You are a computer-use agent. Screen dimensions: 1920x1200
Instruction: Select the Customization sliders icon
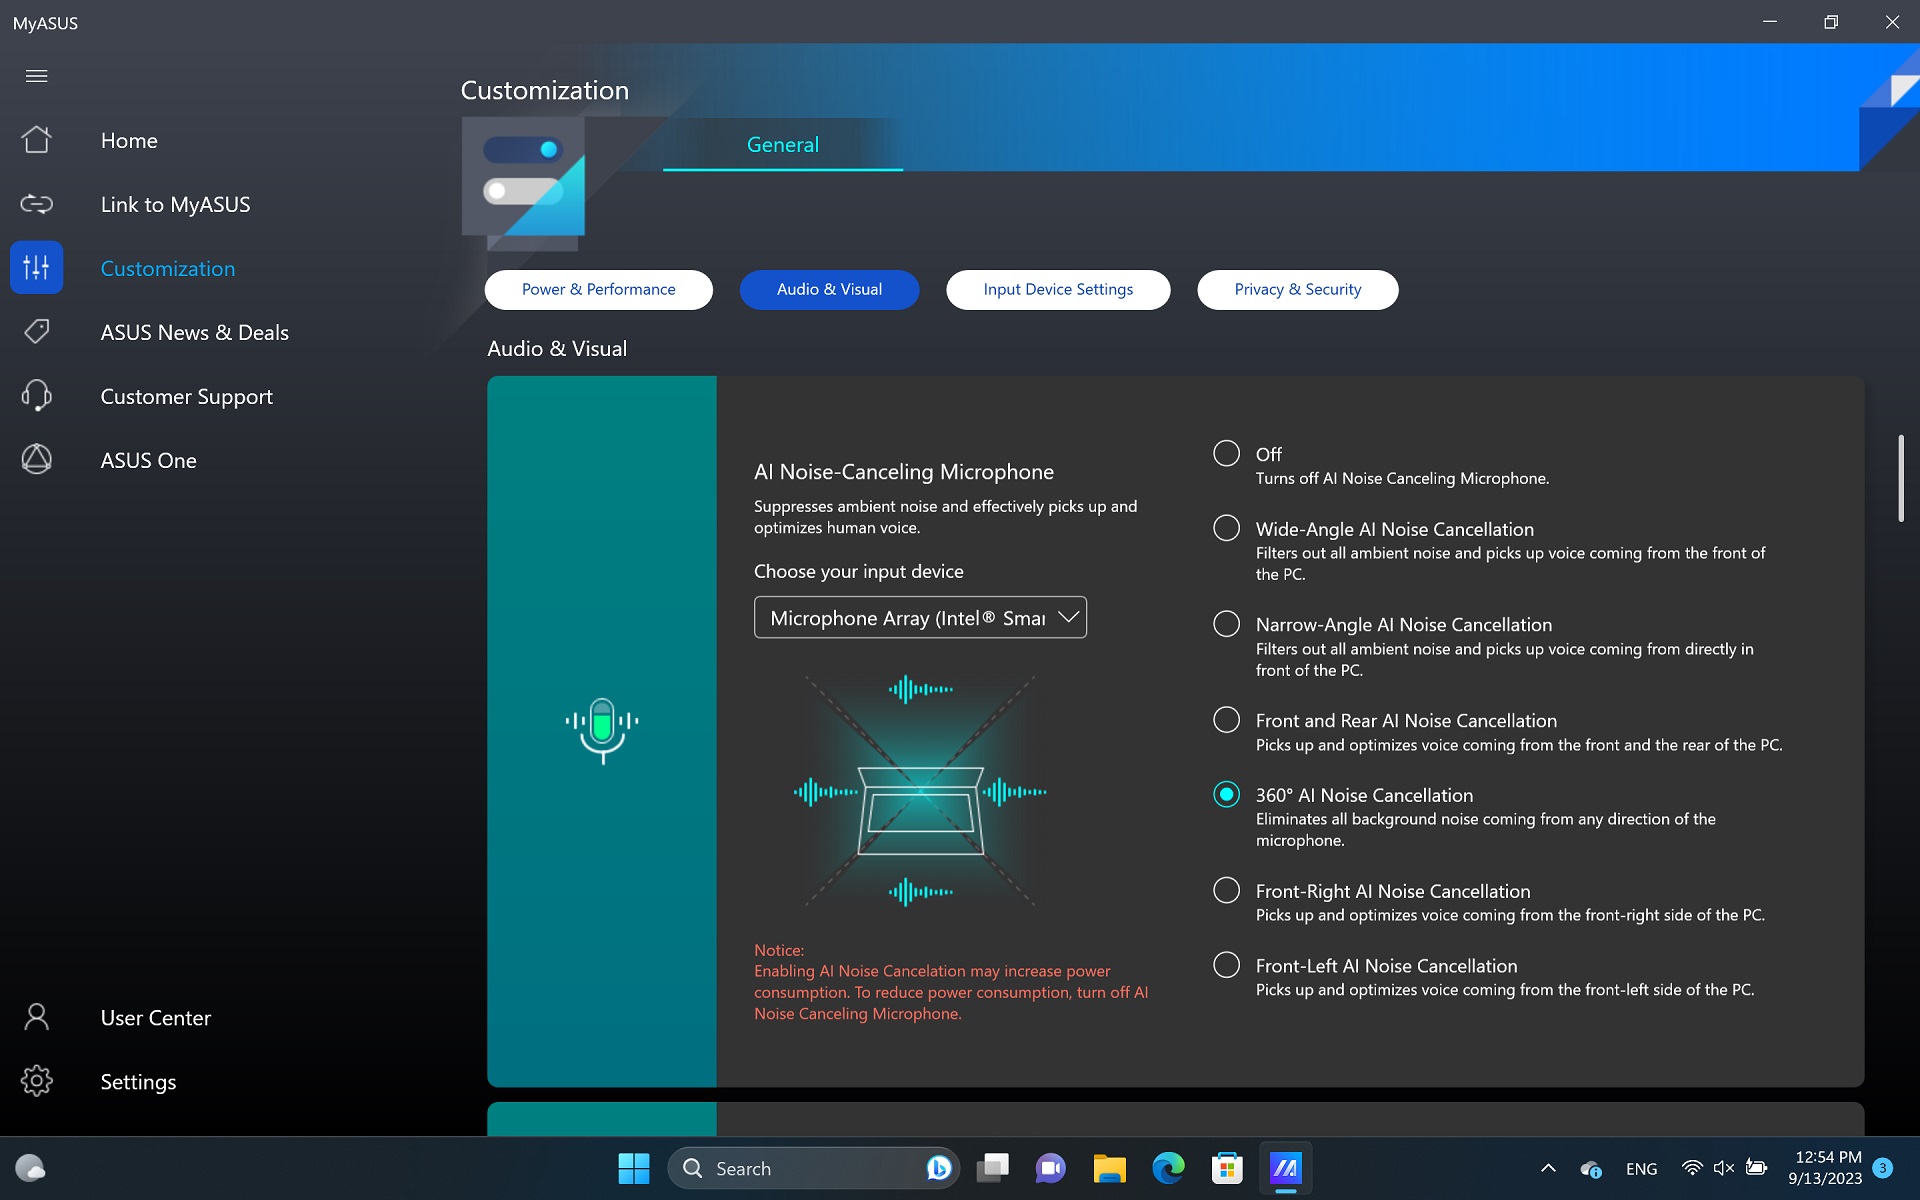36,267
